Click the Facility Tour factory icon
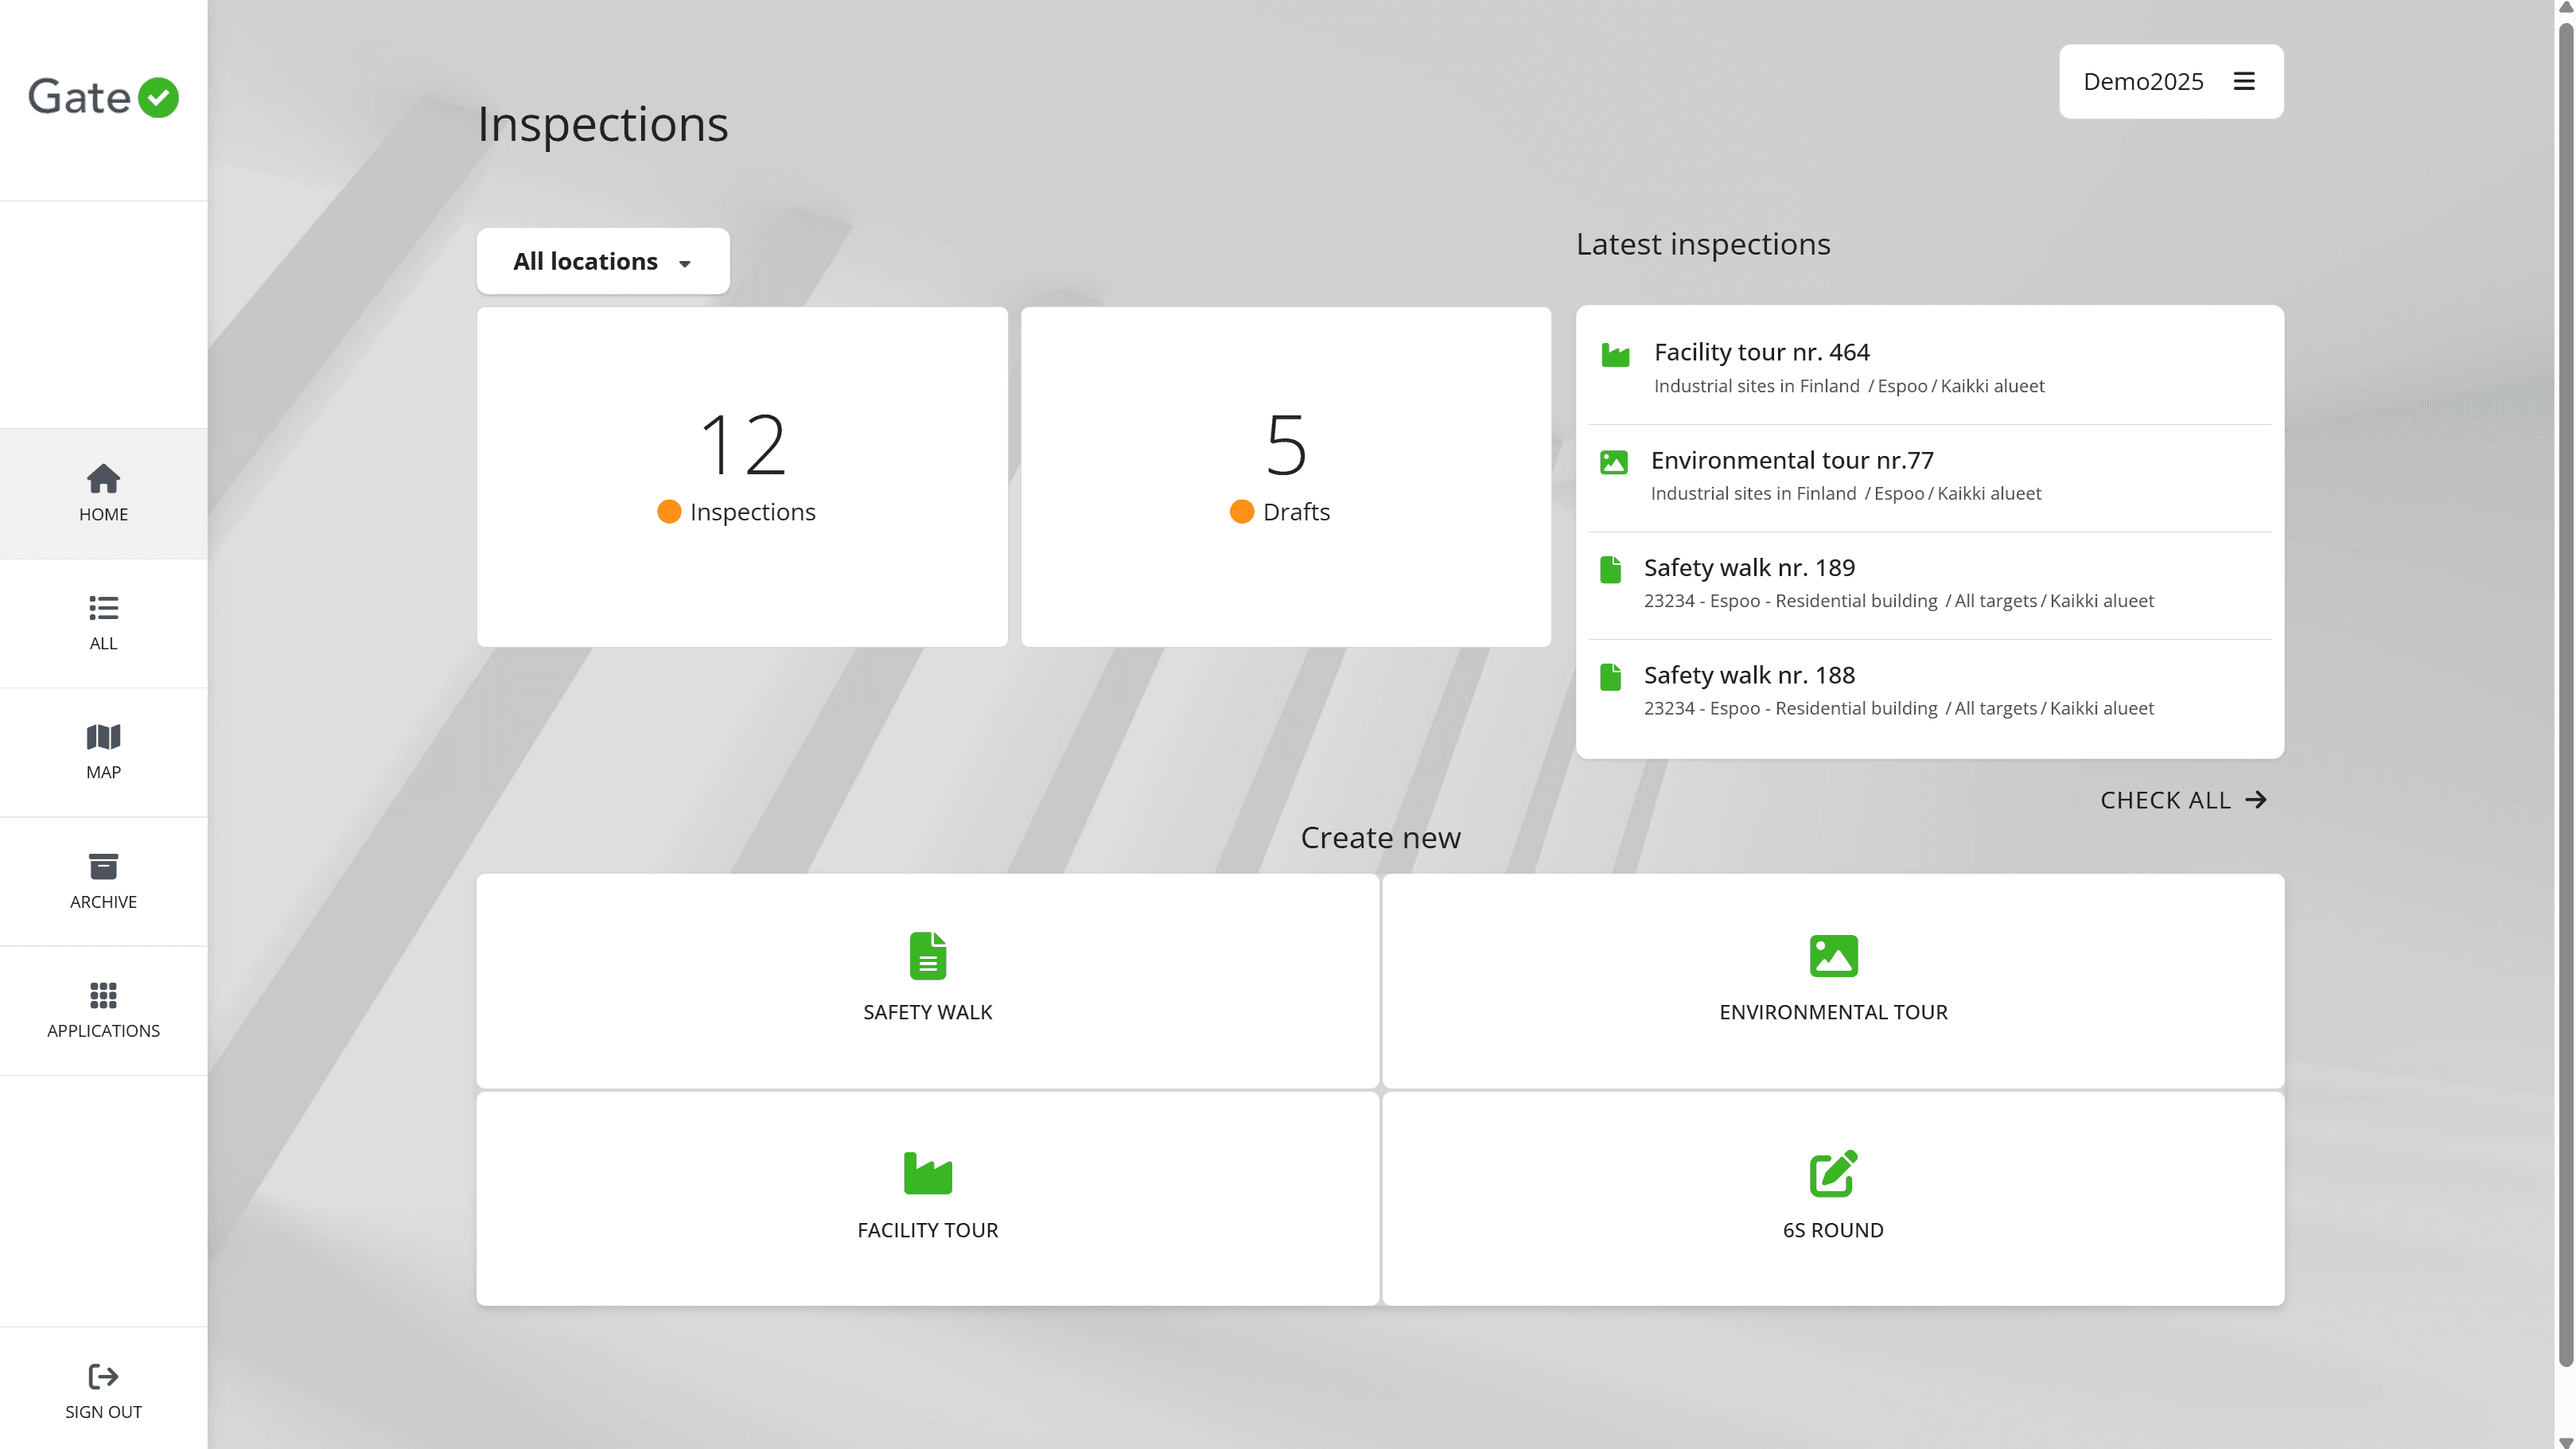This screenshot has height=1449, width=2576. 927,1173
